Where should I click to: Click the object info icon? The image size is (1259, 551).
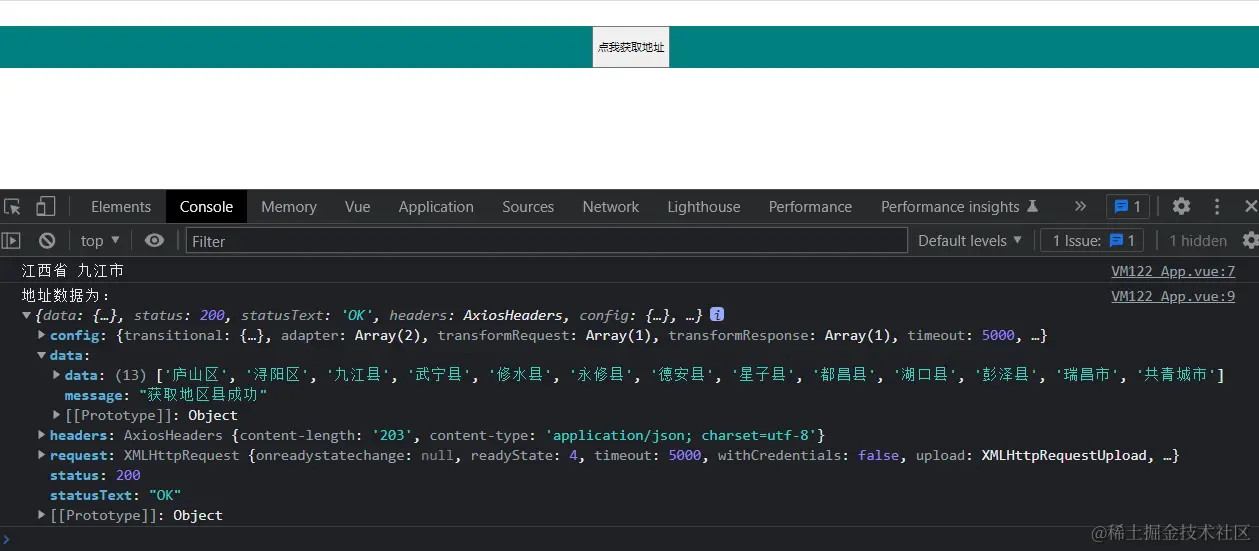click(x=717, y=315)
